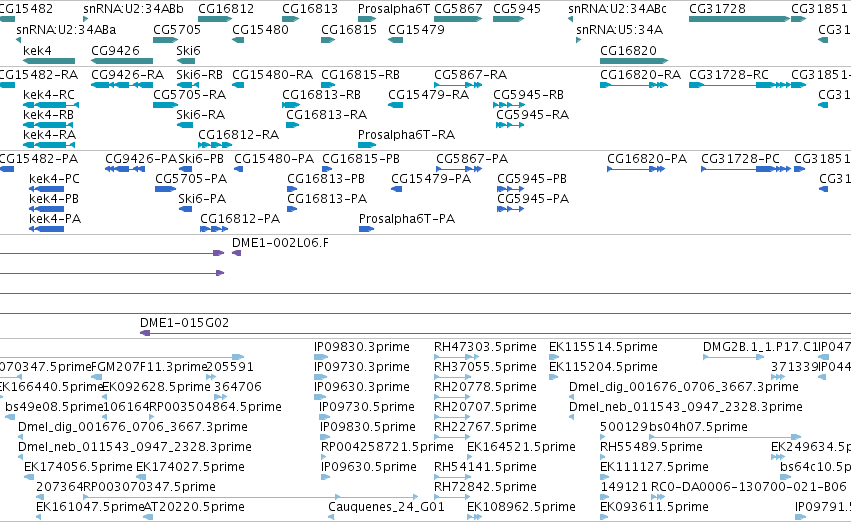Click the EK092628.5prime EST label
Image resolution: width=851 pixels, height=522 pixels.
pos(156,387)
